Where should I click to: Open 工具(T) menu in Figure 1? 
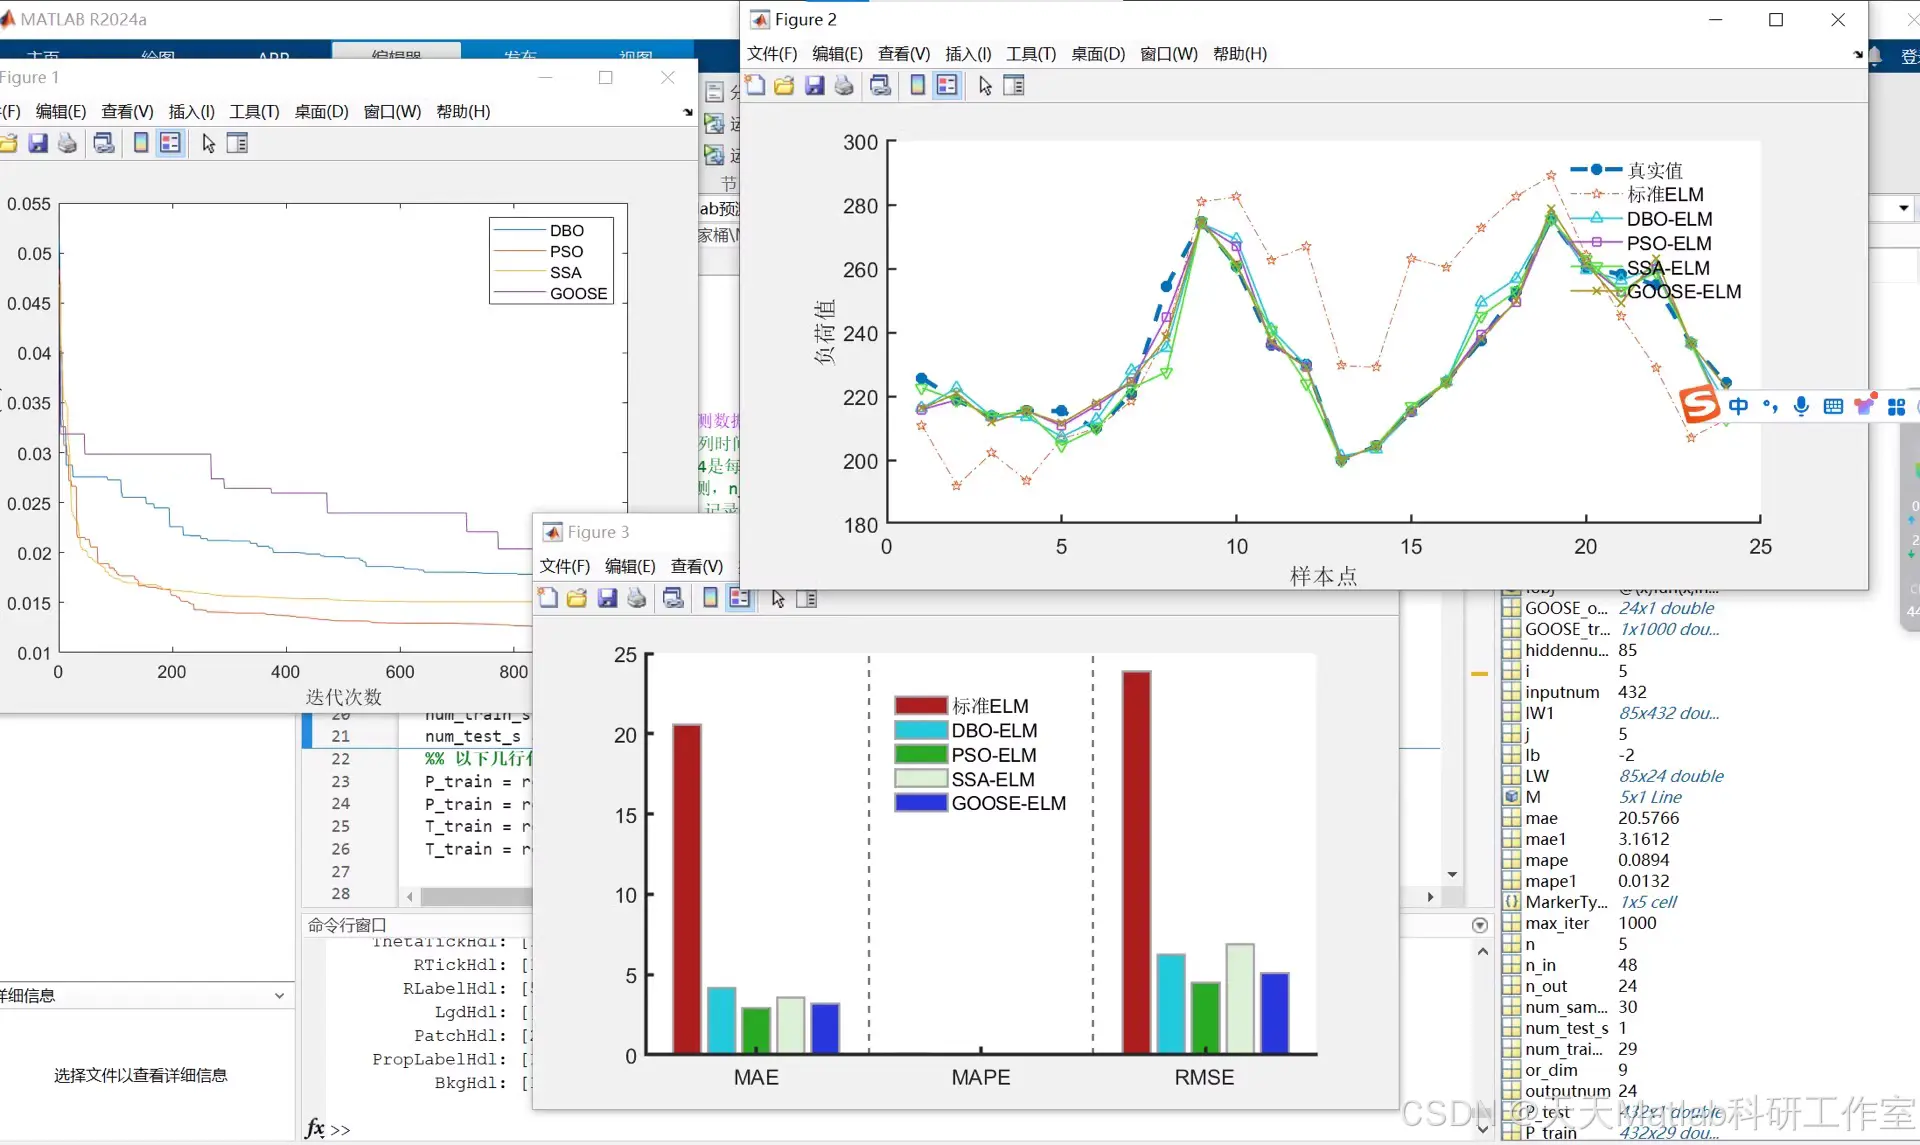pos(254,112)
